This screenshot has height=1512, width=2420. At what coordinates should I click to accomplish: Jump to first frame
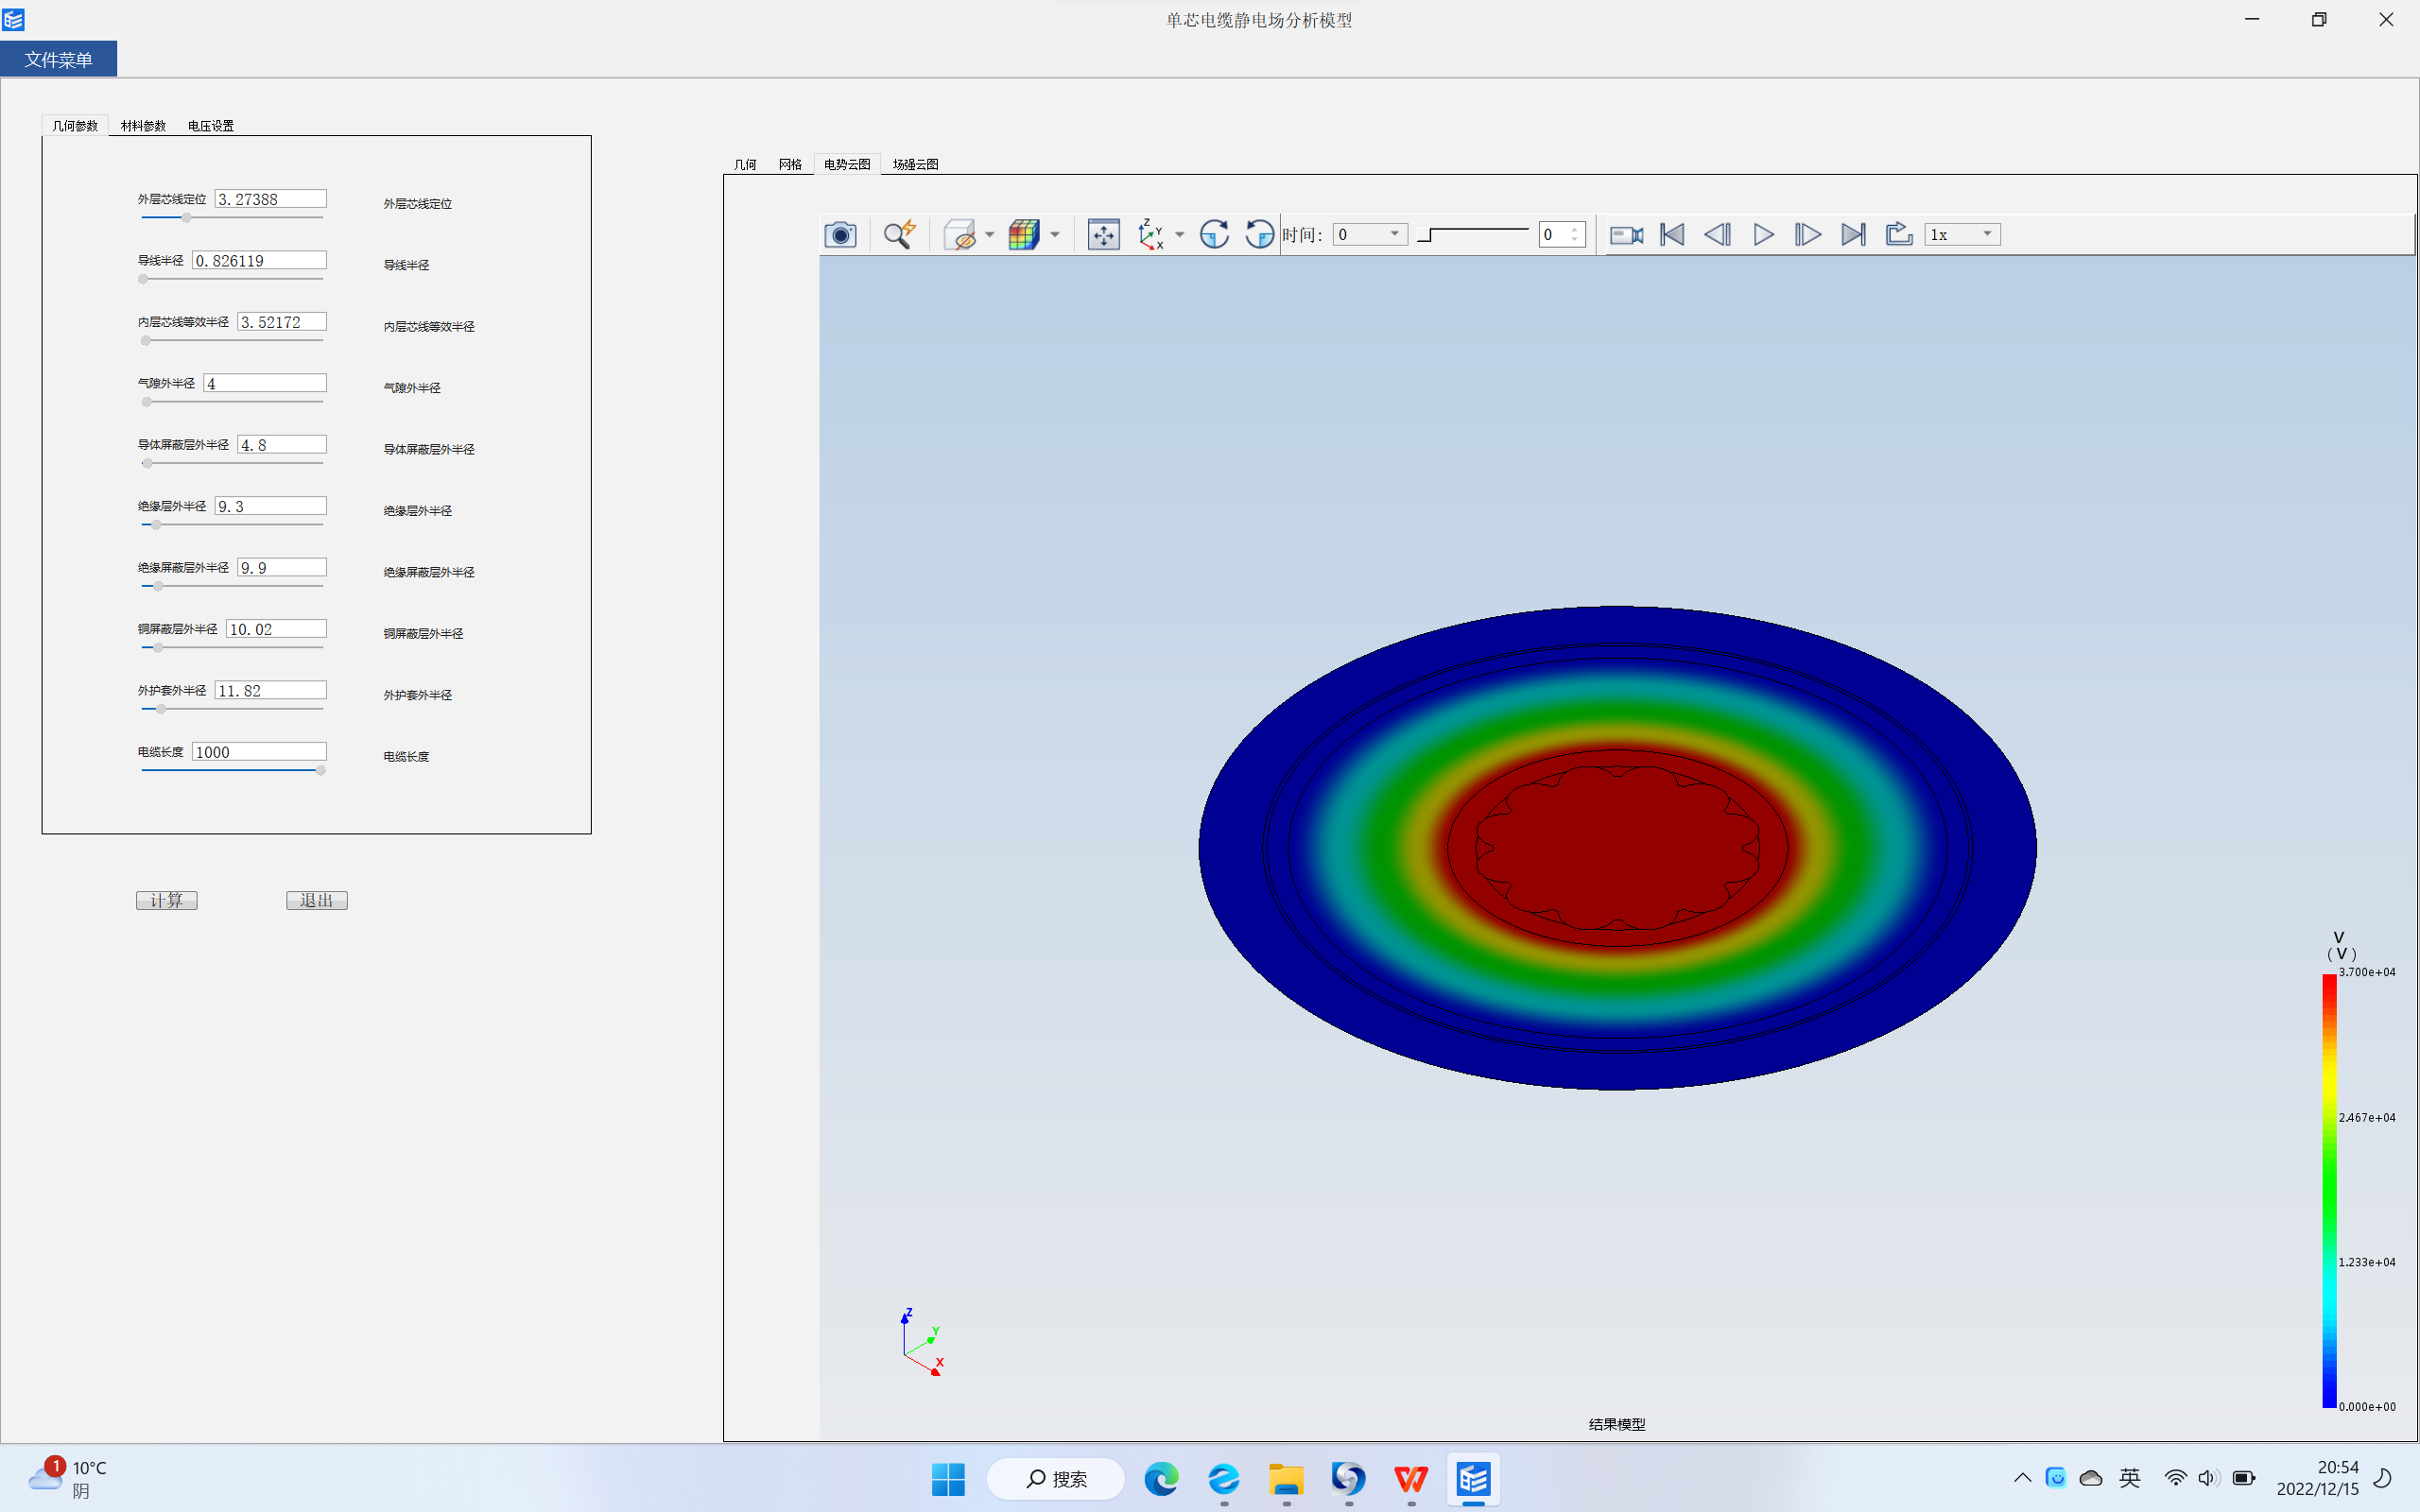tap(1672, 234)
